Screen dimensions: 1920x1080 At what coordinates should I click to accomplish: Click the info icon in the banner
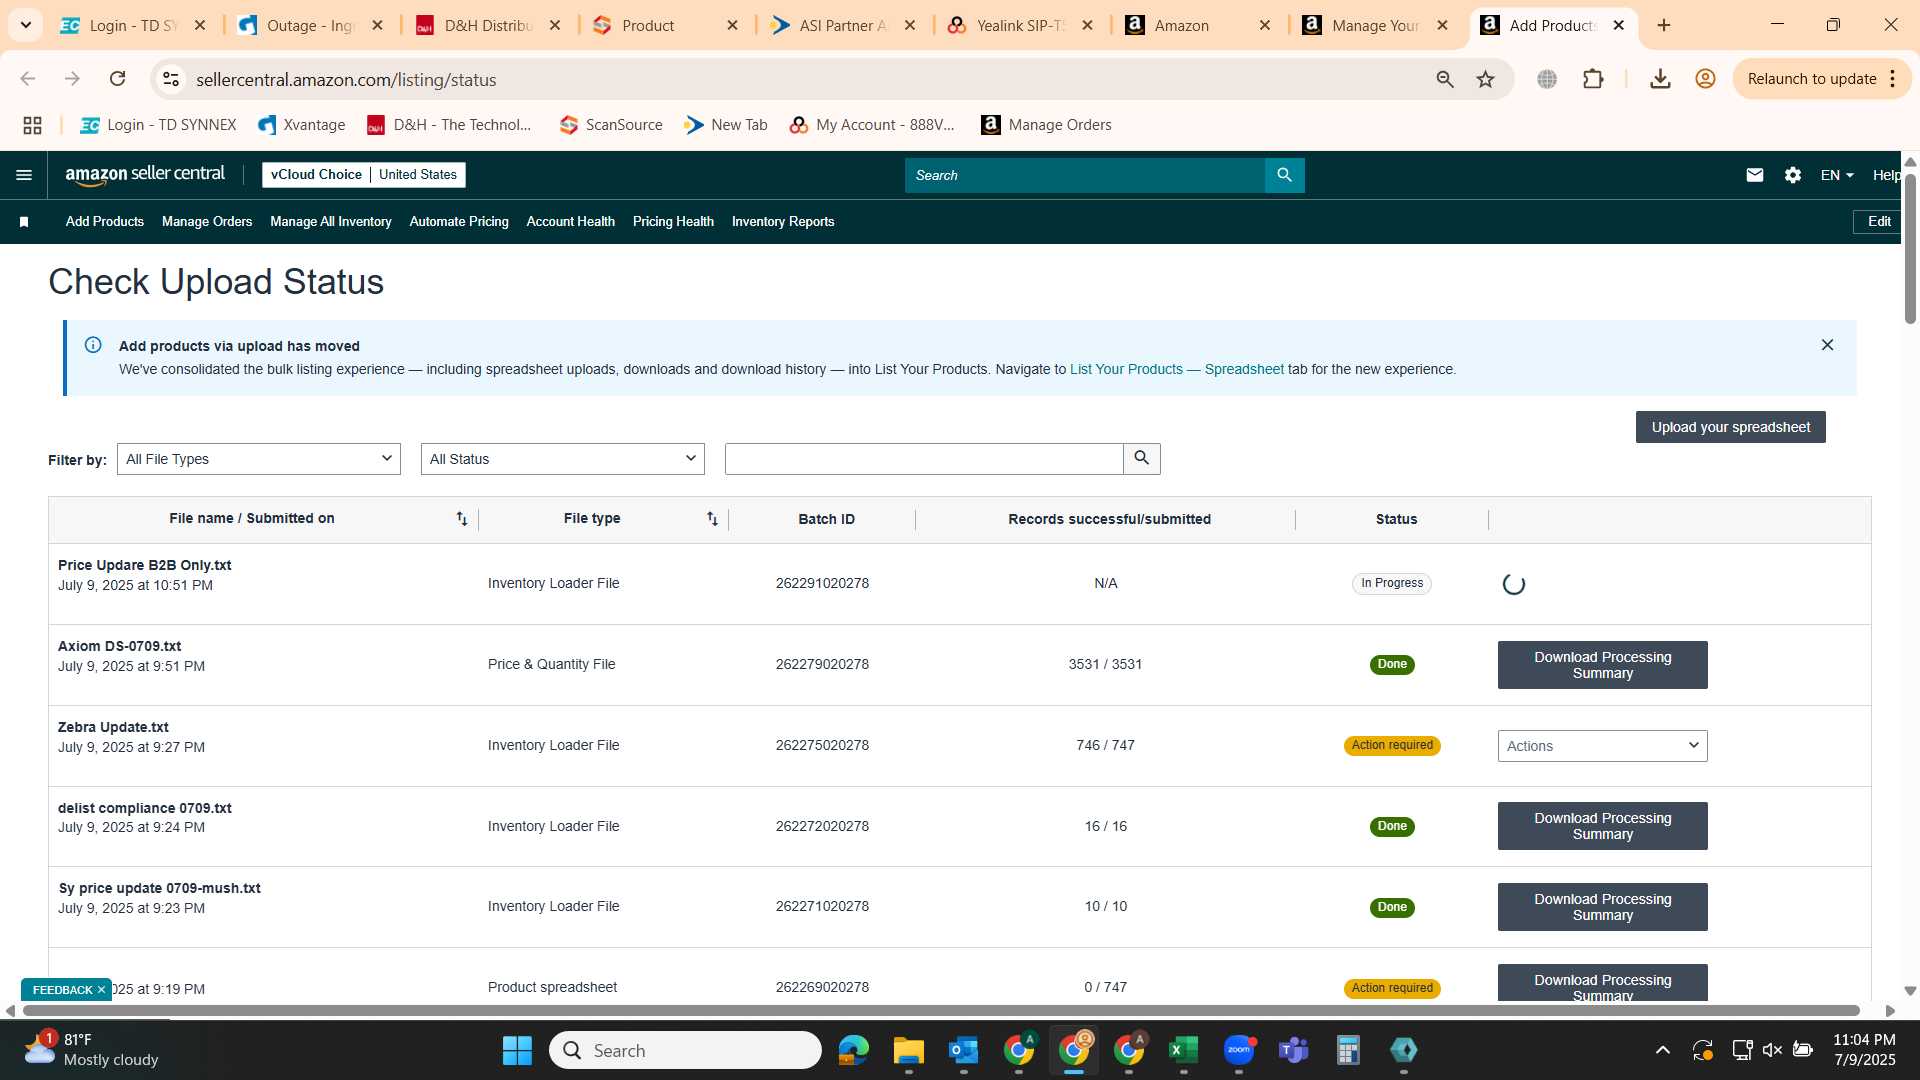tap(93, 345)
